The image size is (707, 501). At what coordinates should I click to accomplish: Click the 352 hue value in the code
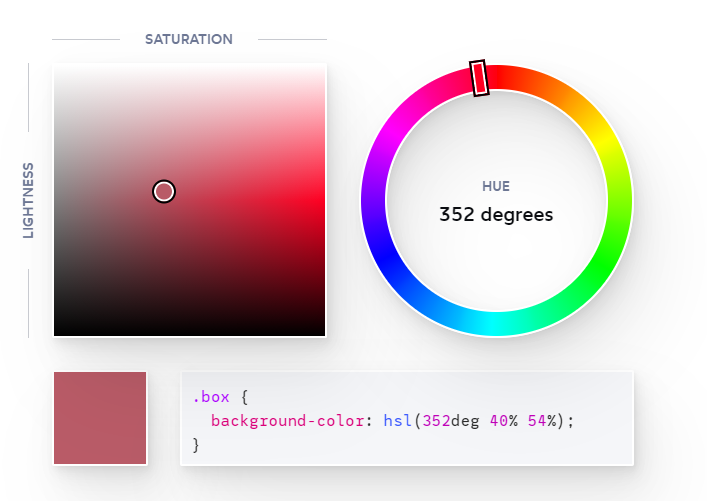point(436,421)
